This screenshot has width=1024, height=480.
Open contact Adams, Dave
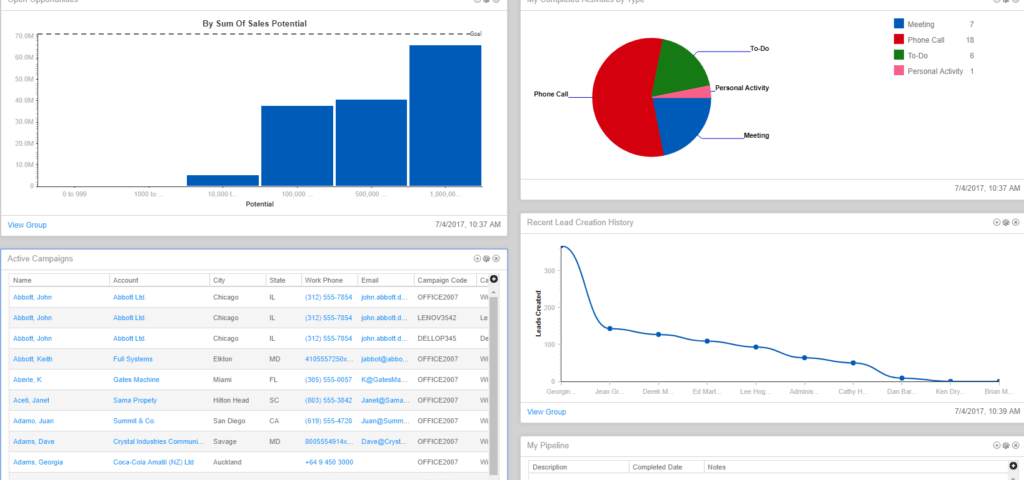[x=34, y=441]
